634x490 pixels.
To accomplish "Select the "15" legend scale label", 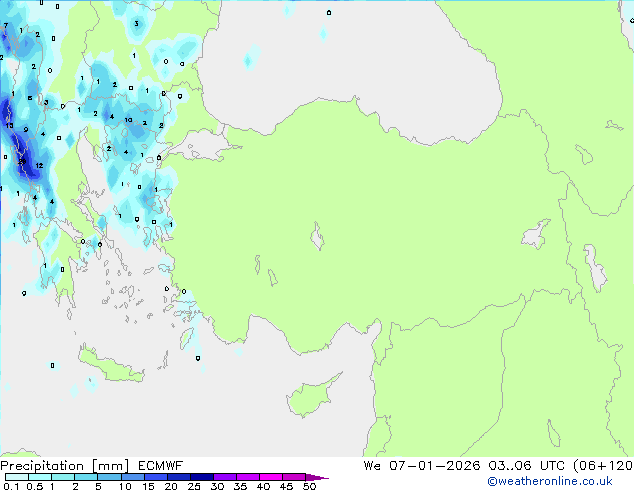I will 148,486.
